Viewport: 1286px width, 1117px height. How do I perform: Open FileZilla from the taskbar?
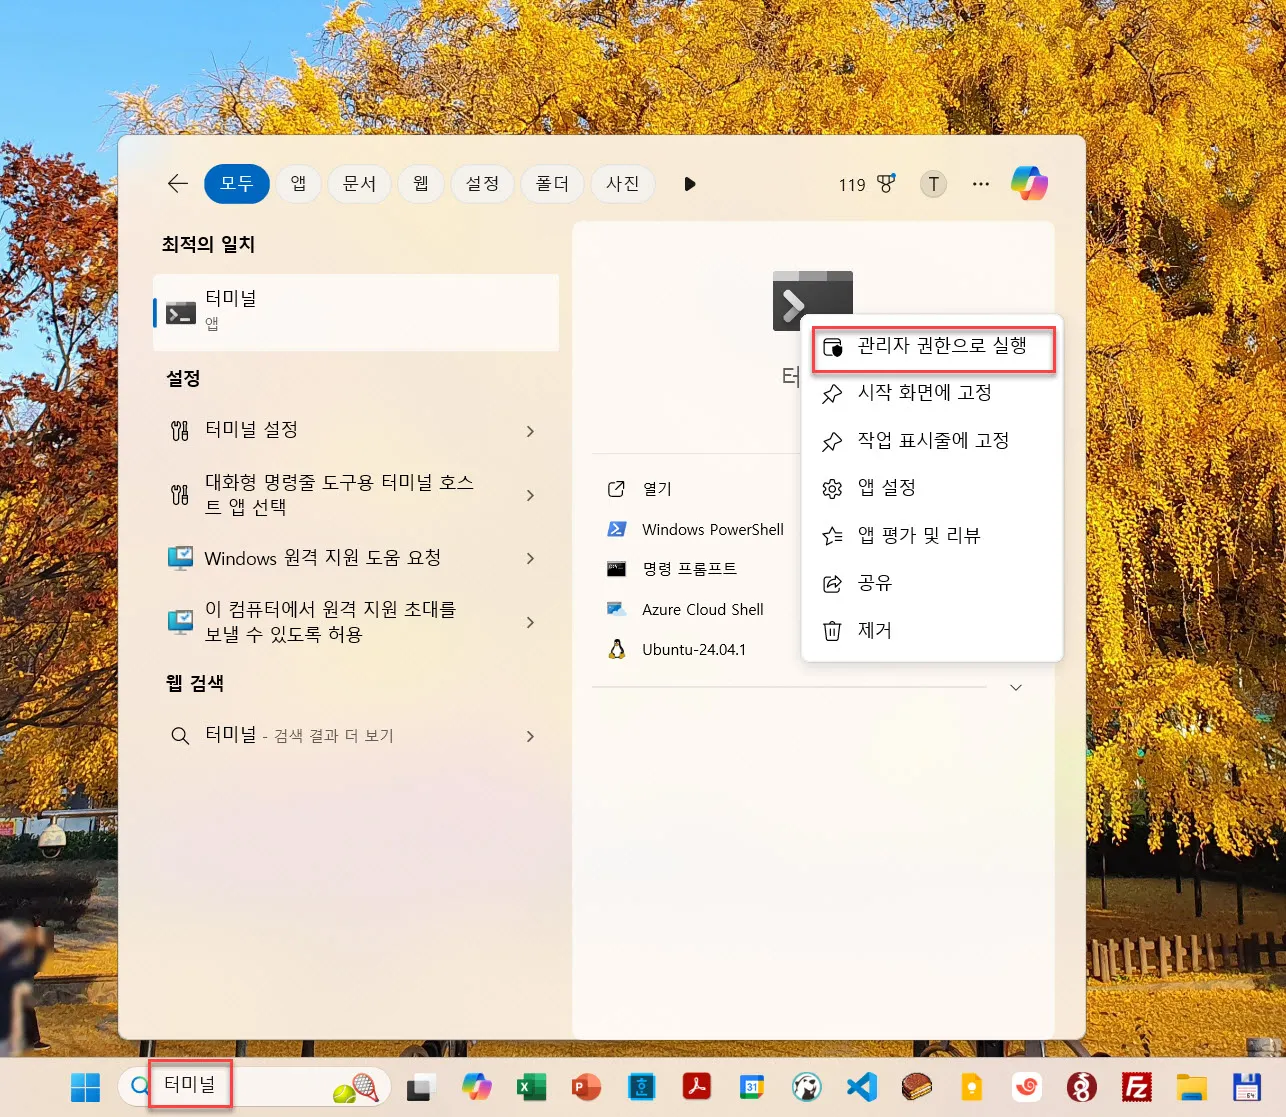[1136, 1086]
